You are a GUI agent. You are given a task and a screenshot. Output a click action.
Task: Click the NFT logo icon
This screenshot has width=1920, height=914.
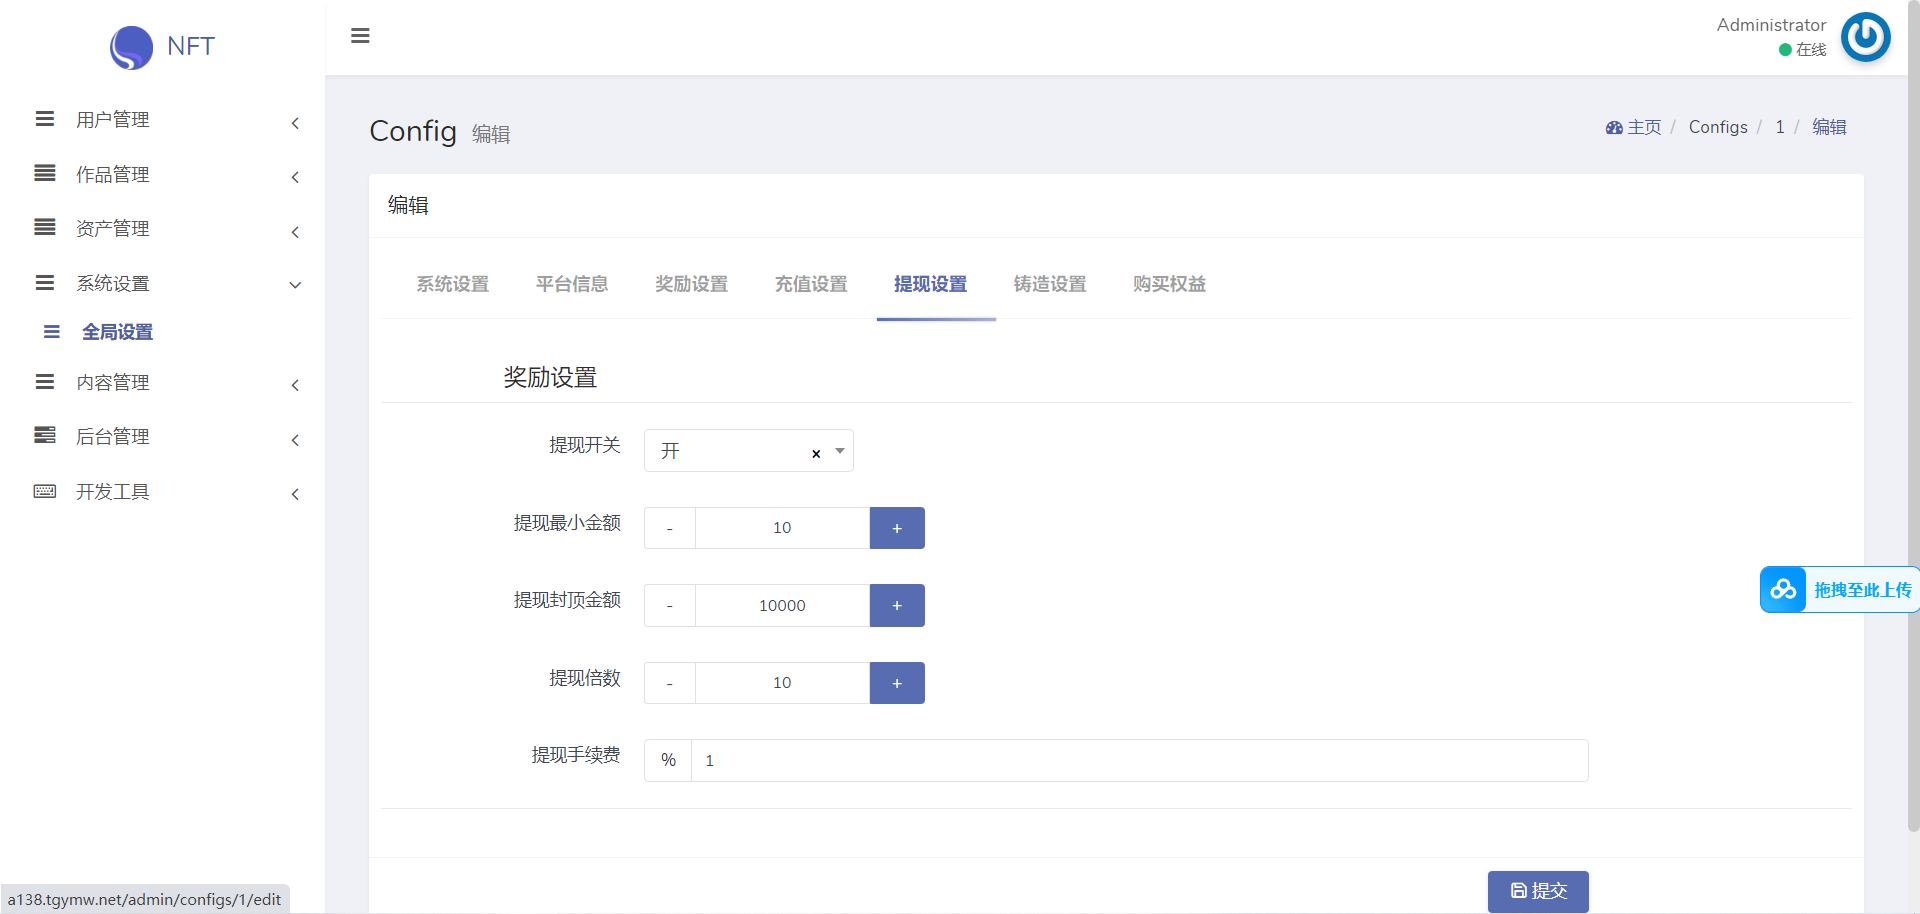[x=131, y=47]
